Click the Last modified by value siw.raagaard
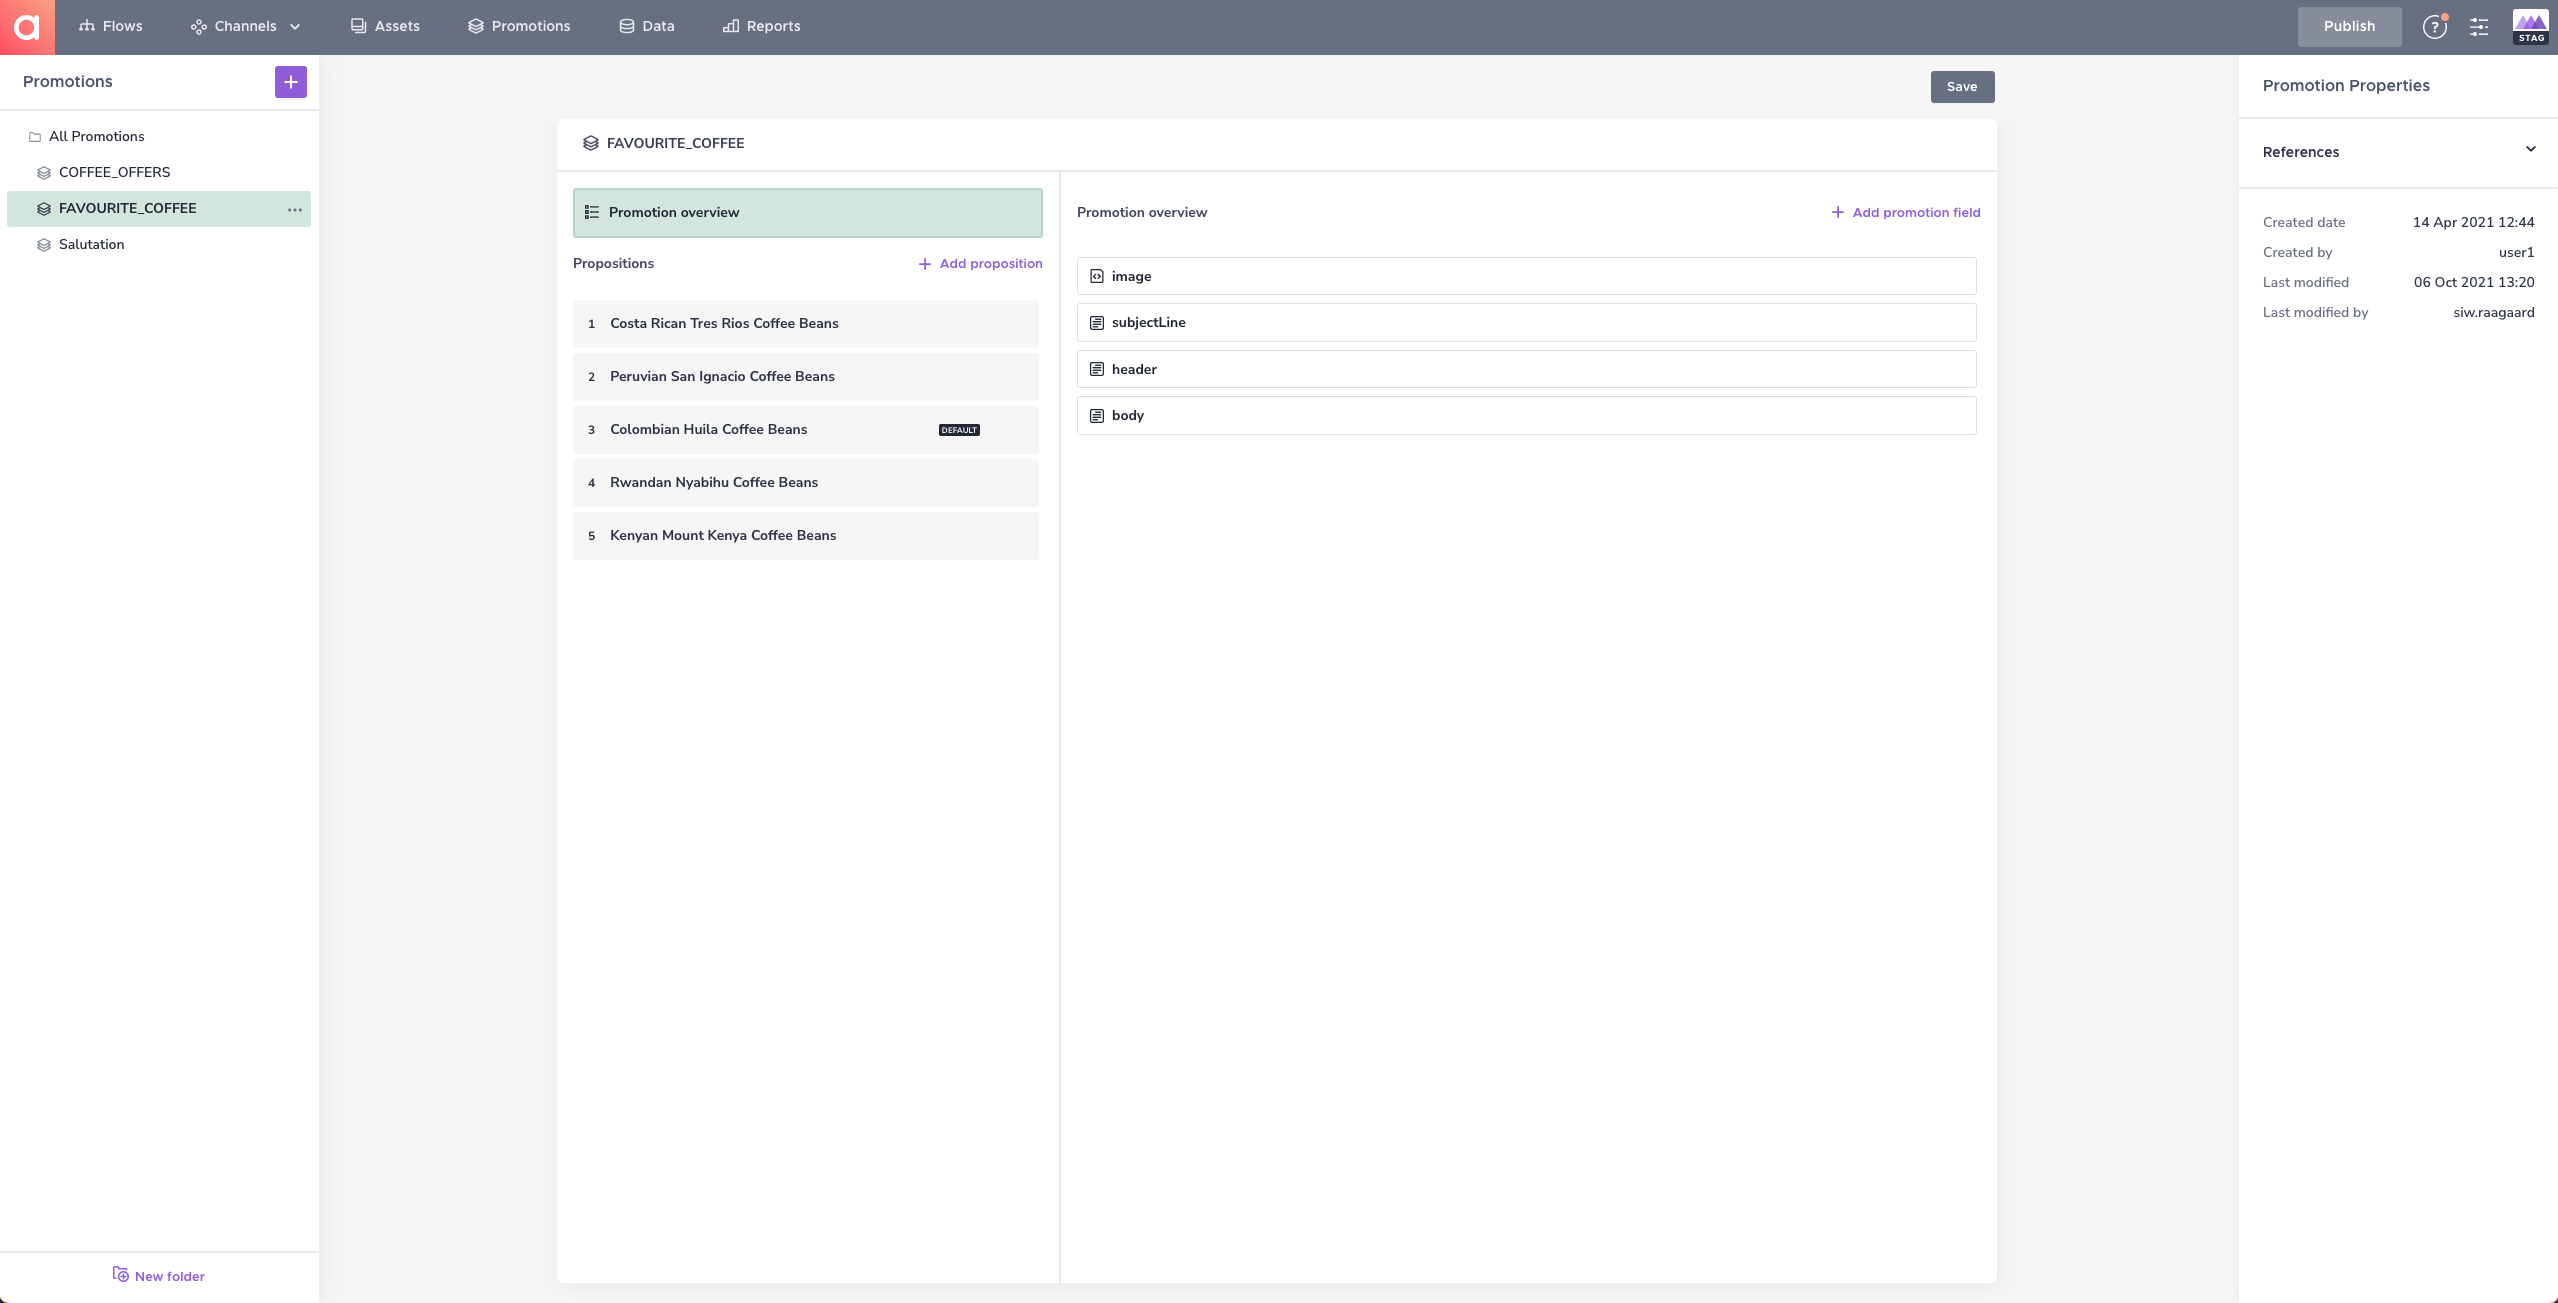Image resolution: width=2558 pixels, height=1303 pixels. 2493,312
